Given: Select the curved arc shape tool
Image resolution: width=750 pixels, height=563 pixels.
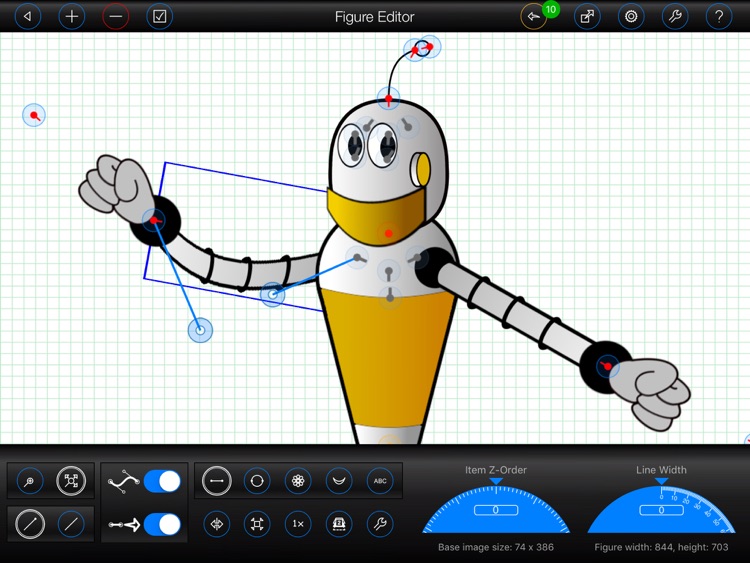Looking at the screenshot, I should 339,481.
